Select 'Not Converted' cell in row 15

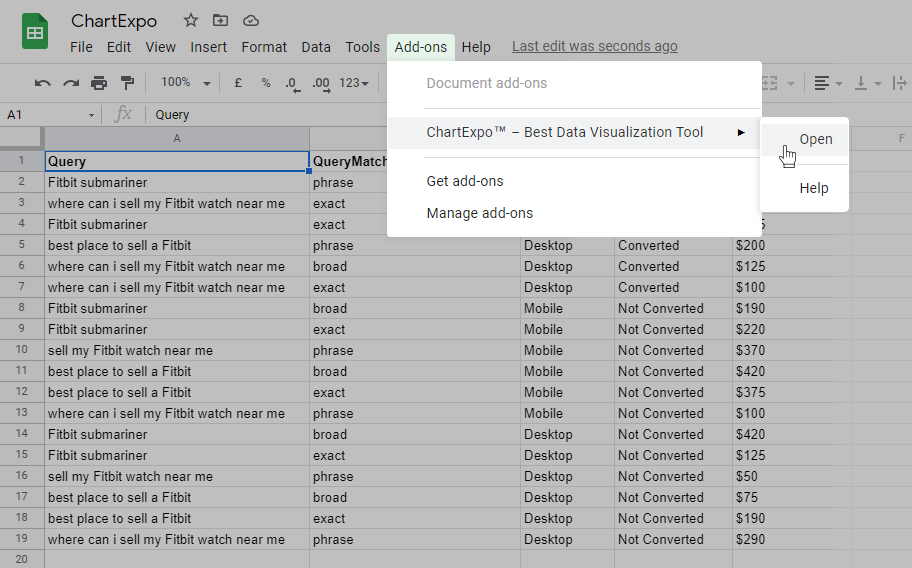(x=673, y=456)
